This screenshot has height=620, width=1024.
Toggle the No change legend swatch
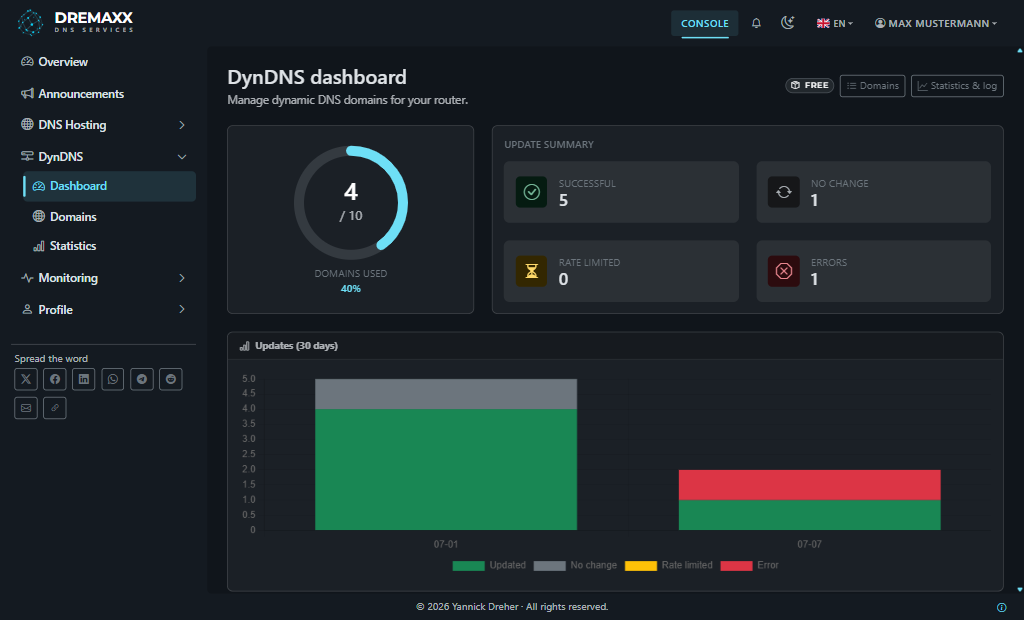pos(549,566)
